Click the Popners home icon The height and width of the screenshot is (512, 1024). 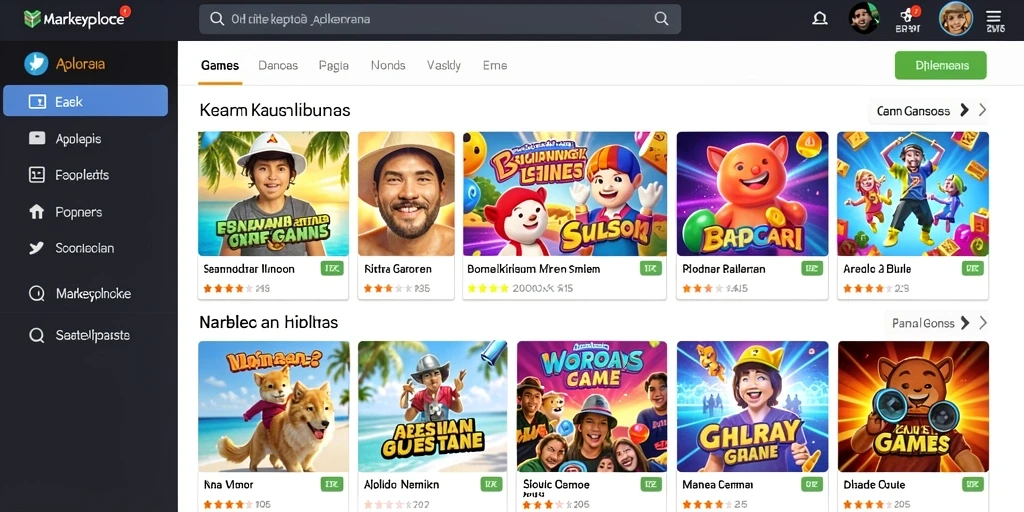pyautogui.click(x=37, y=212)
